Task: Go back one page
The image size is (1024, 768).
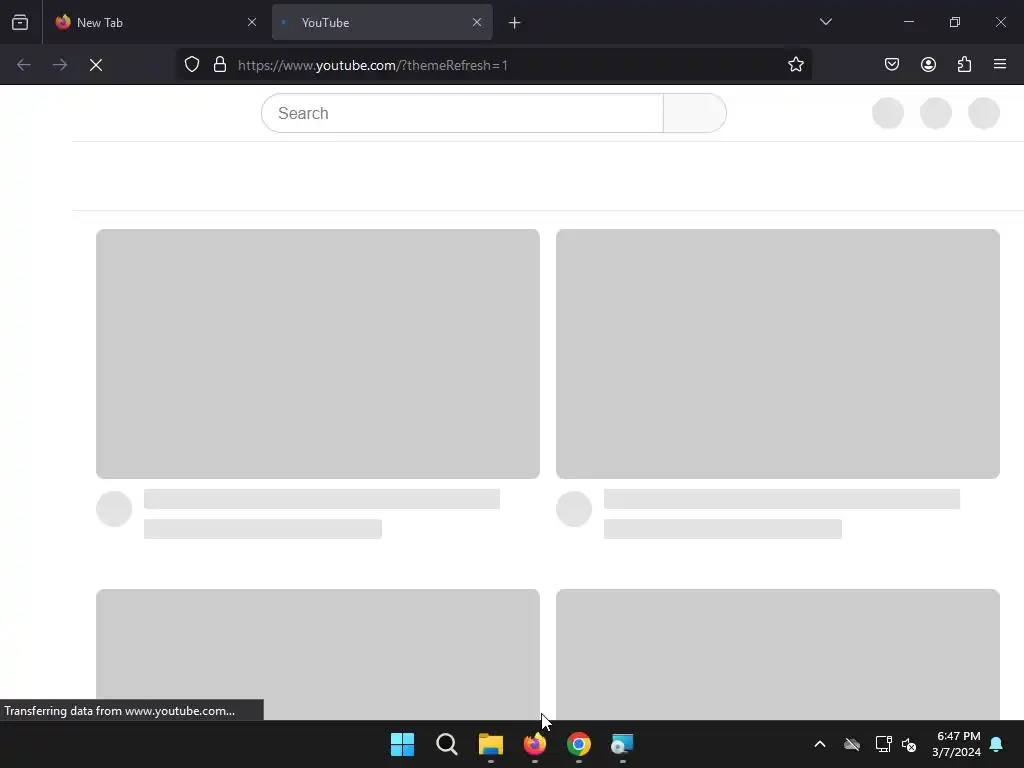Action: click(24, 65)
